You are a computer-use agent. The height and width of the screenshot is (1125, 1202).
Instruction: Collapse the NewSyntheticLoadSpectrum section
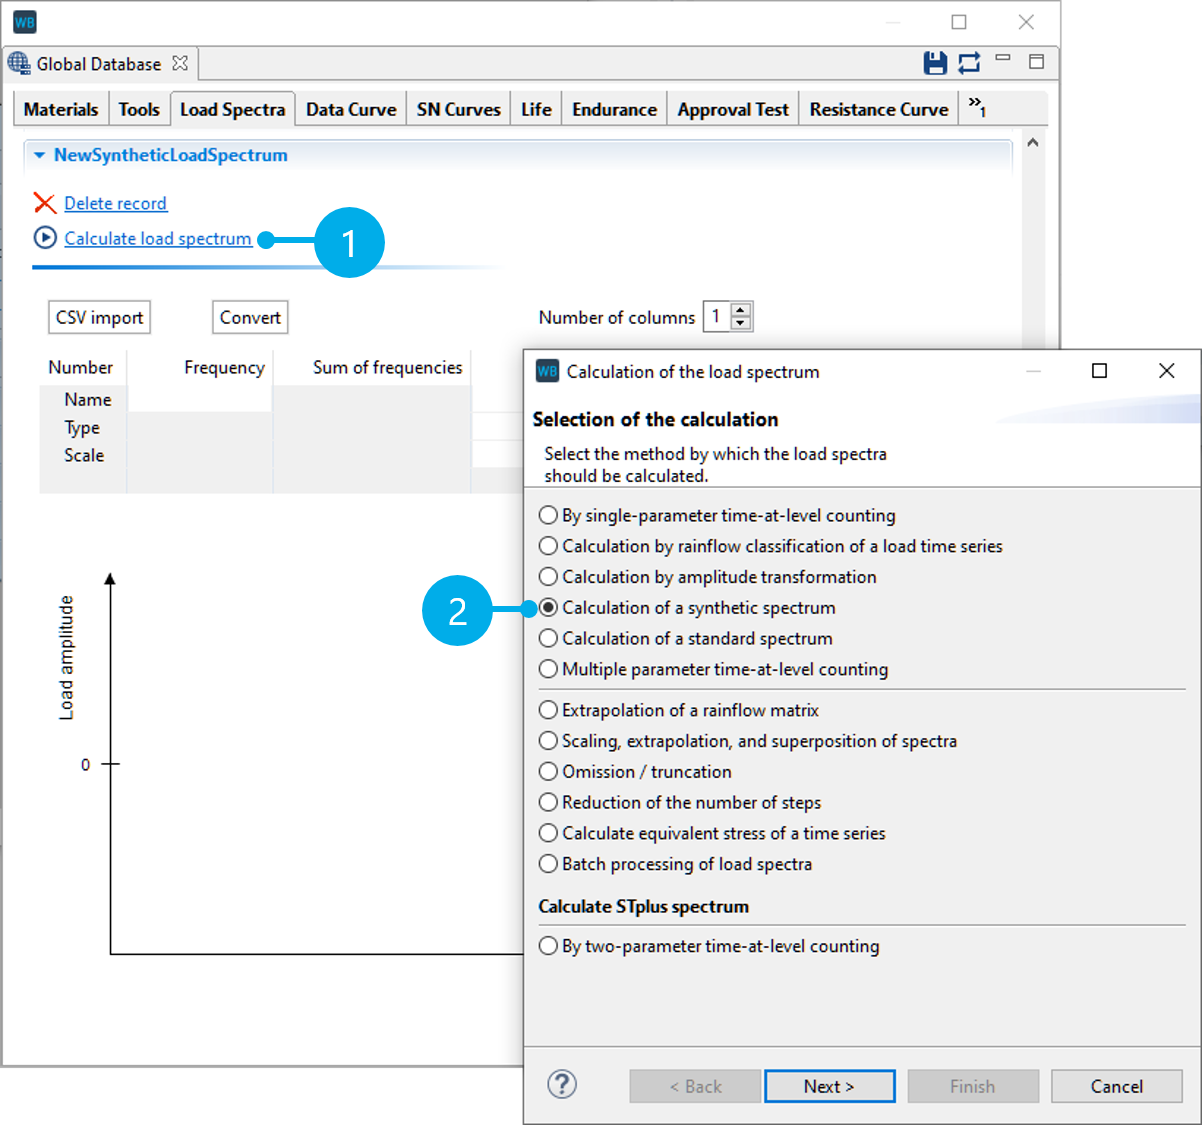(x=38, y=155)
